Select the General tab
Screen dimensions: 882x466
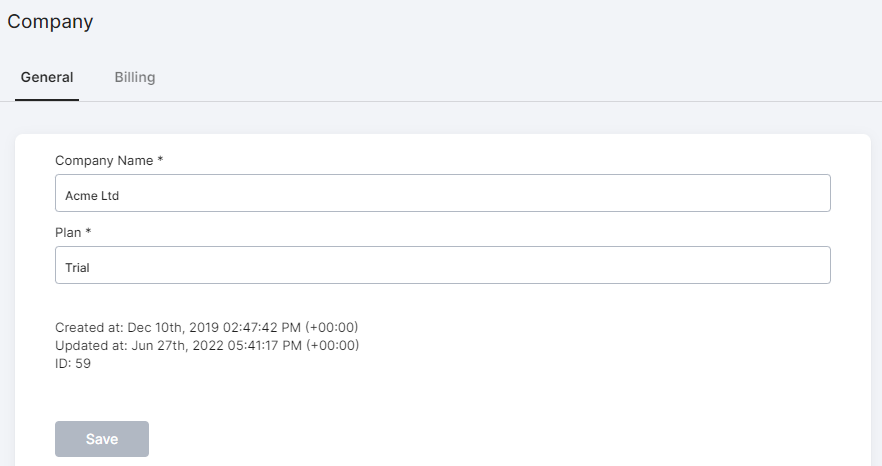pos(47,77)
